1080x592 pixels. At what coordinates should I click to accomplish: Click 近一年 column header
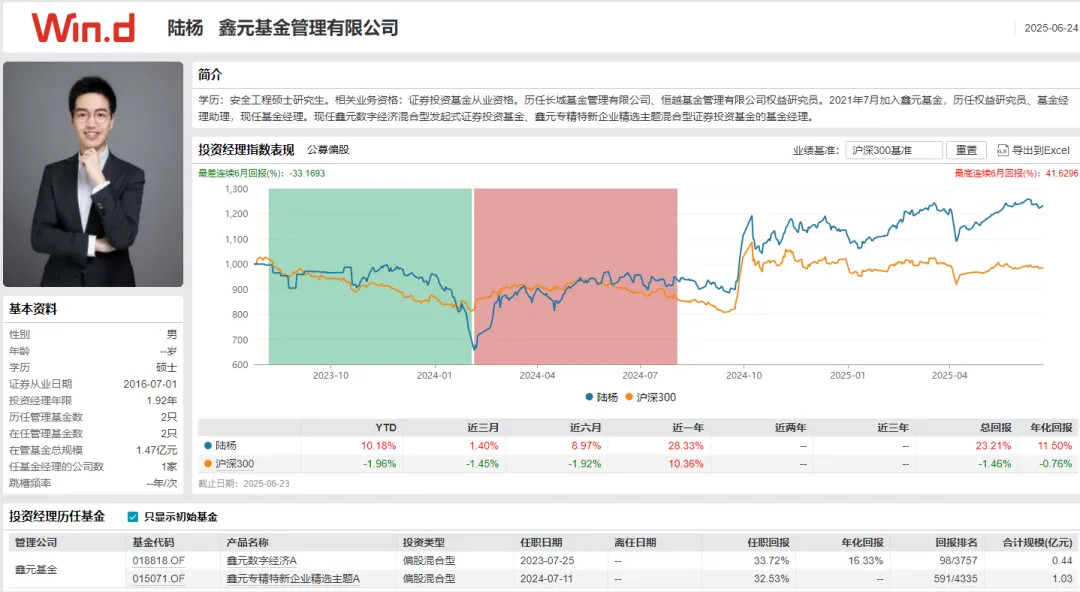[688, 427]
